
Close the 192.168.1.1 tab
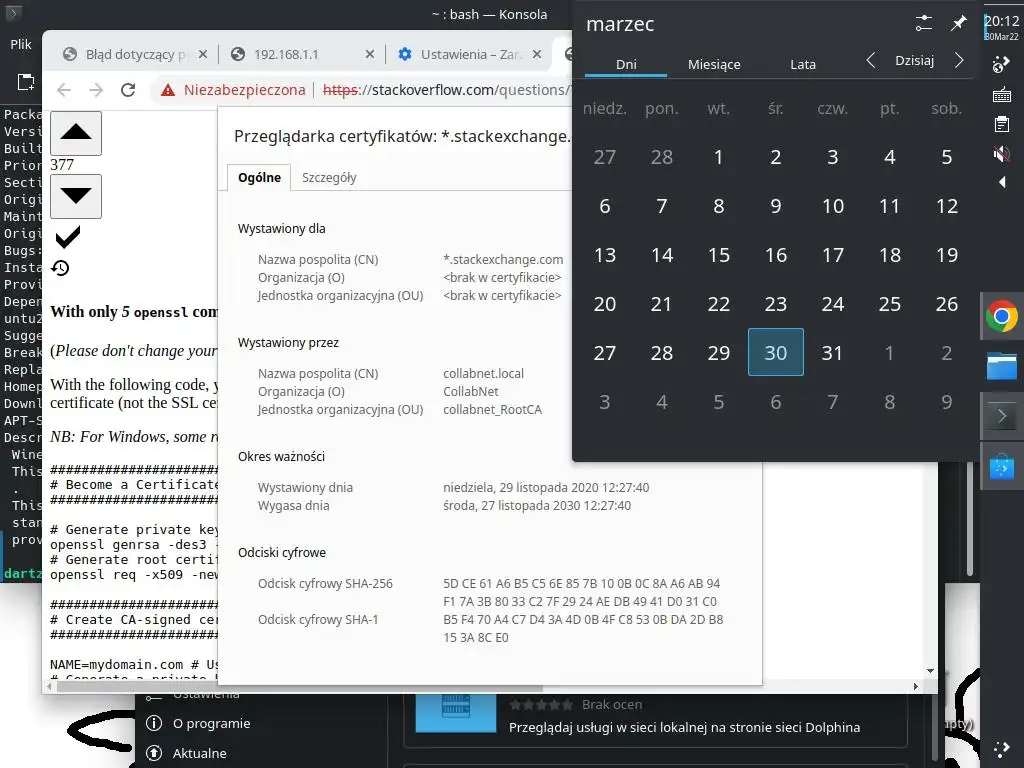[370, 54]
